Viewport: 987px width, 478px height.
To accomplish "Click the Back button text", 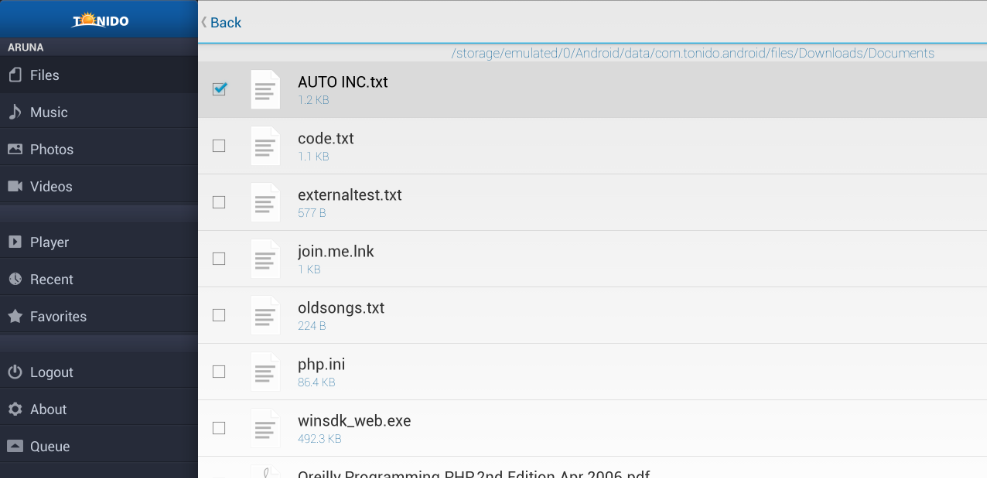I will click(x=226, y=23).
